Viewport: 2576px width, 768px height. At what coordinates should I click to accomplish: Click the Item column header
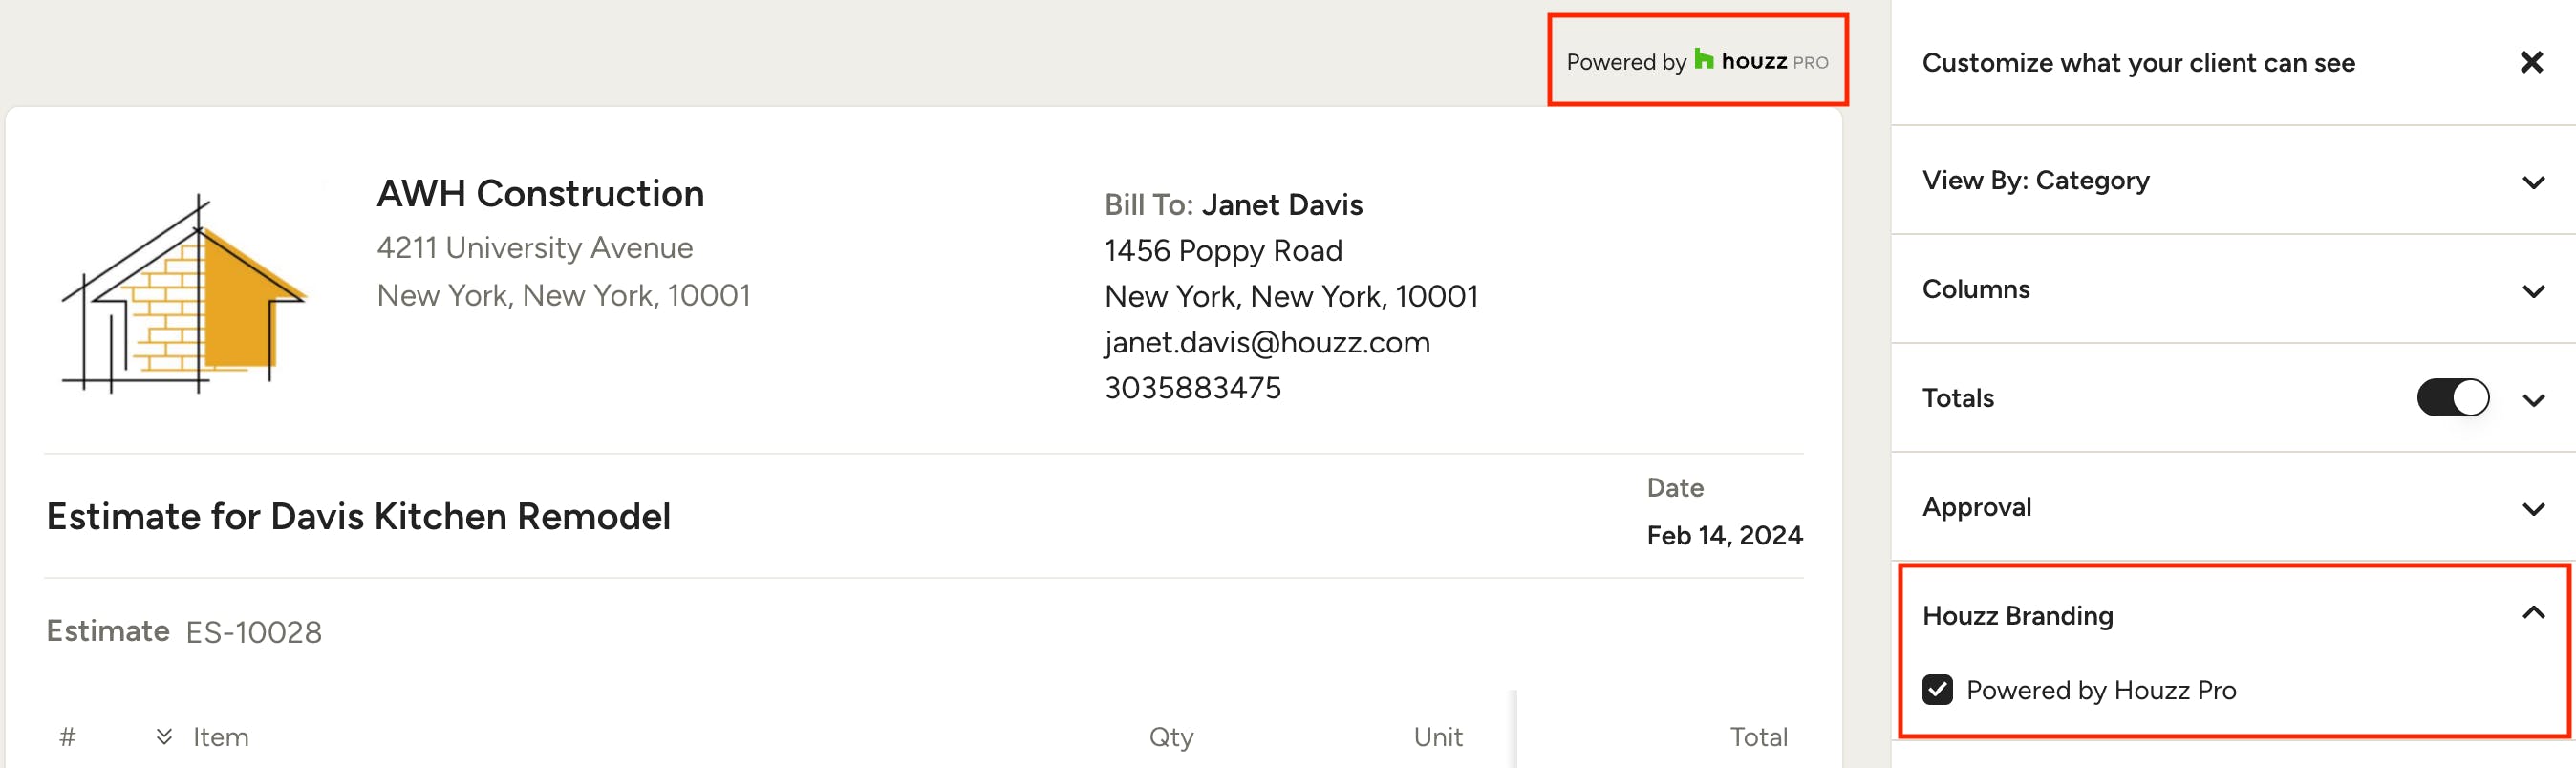click(x=220, y=737)
